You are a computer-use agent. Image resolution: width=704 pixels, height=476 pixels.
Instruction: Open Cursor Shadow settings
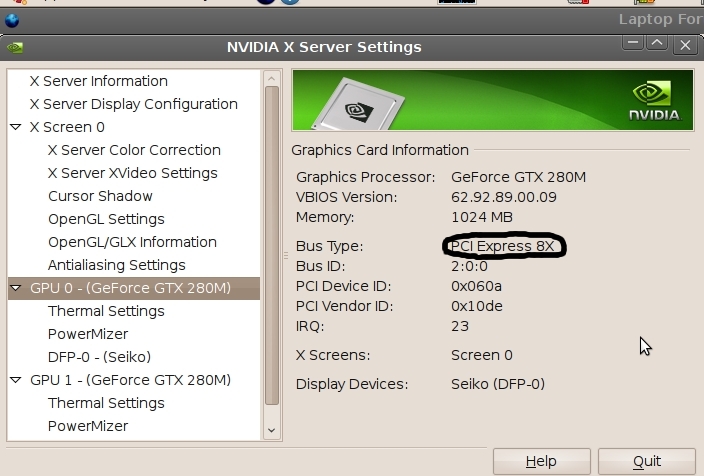(x=100, y=196)
